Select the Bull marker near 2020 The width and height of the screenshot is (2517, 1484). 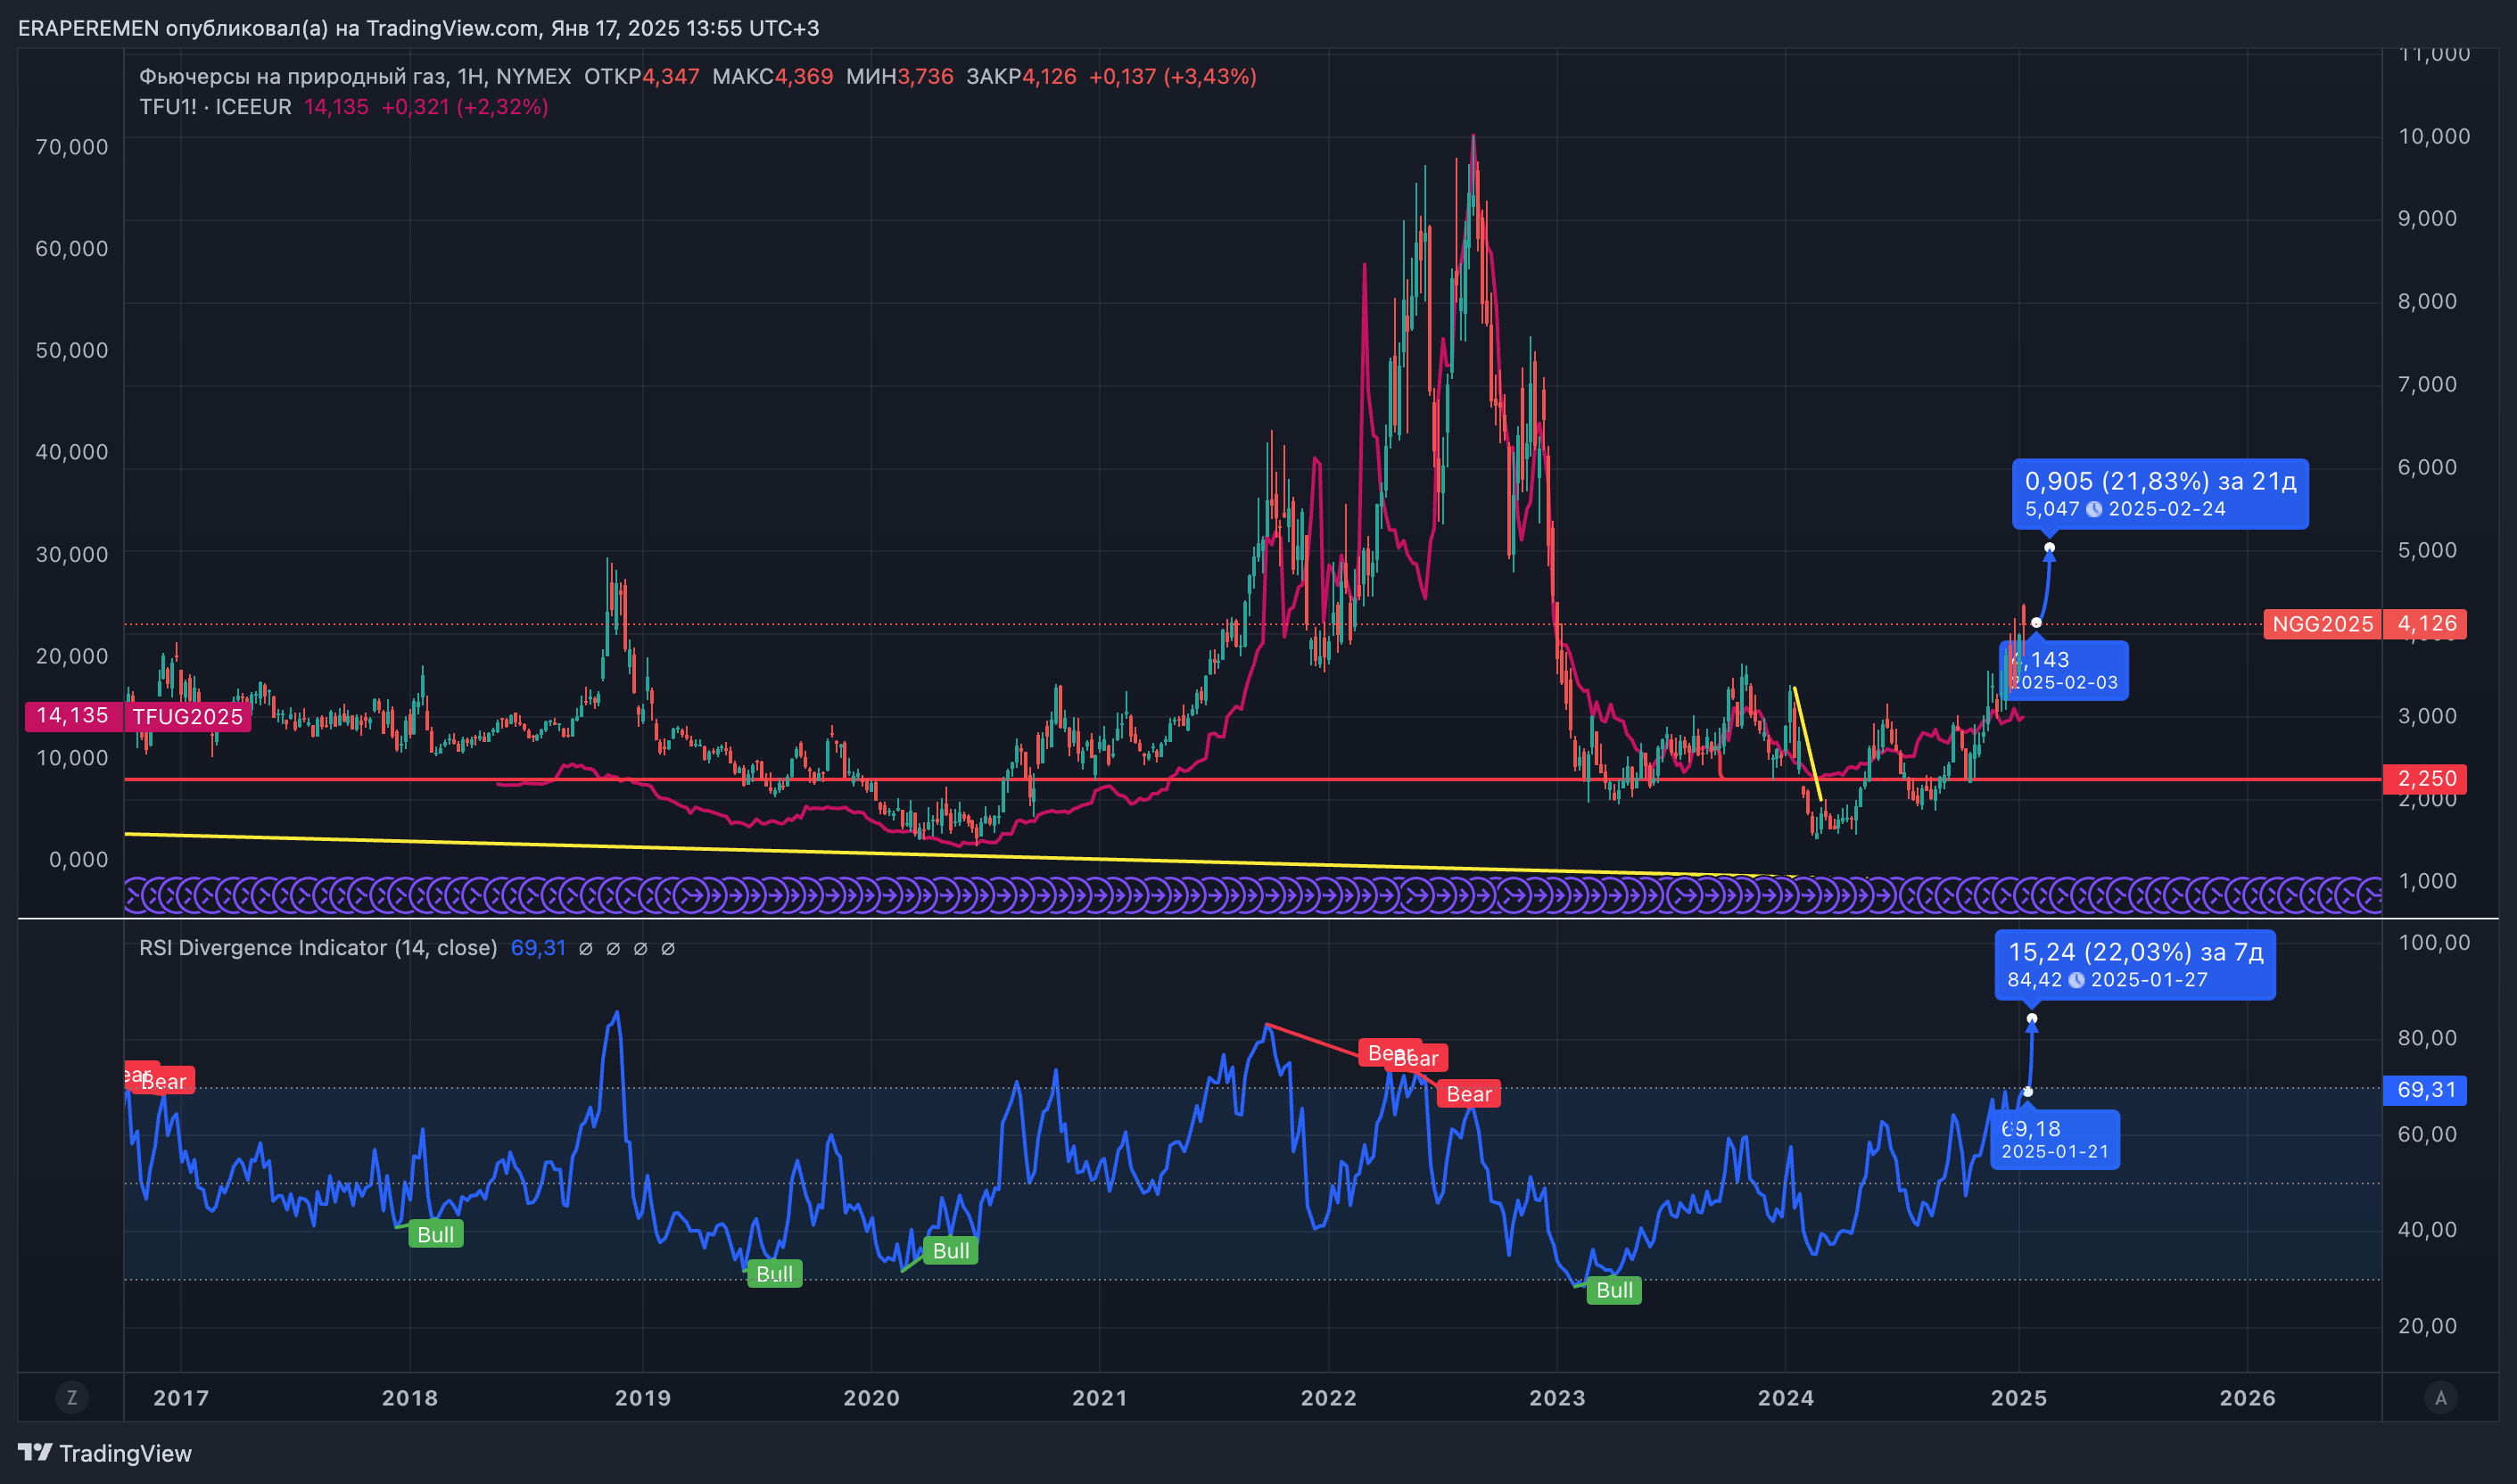[x=950, y=1251]
